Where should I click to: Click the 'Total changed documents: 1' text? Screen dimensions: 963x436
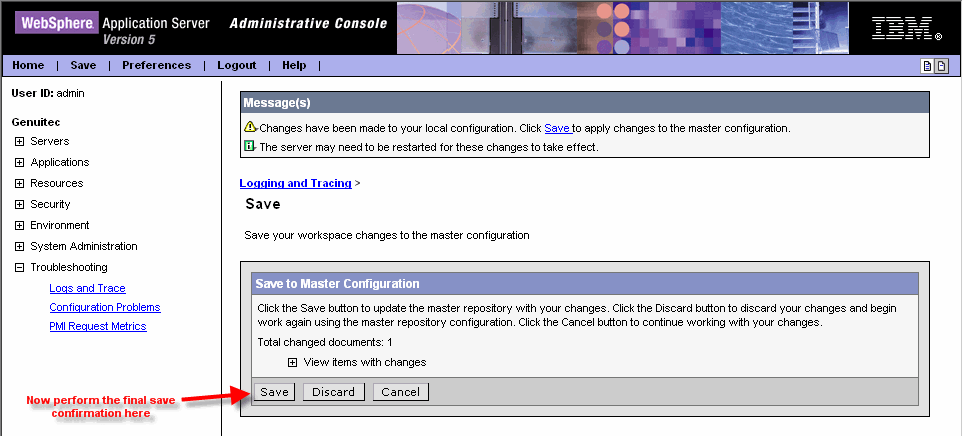325,342
